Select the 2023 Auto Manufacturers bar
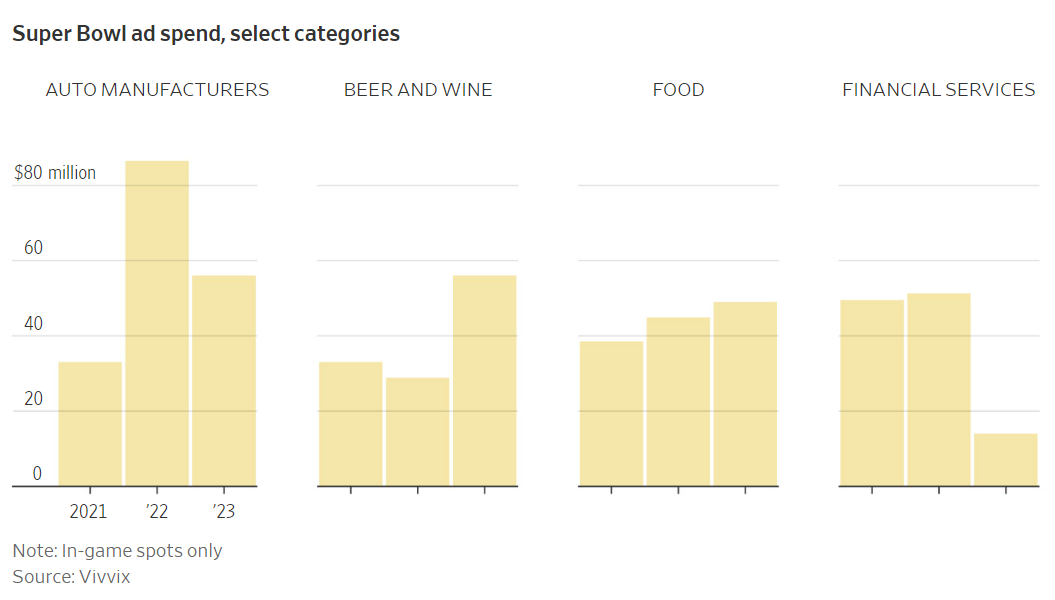Viewport: 1055px width, 600px height. [x=224, y=381]
